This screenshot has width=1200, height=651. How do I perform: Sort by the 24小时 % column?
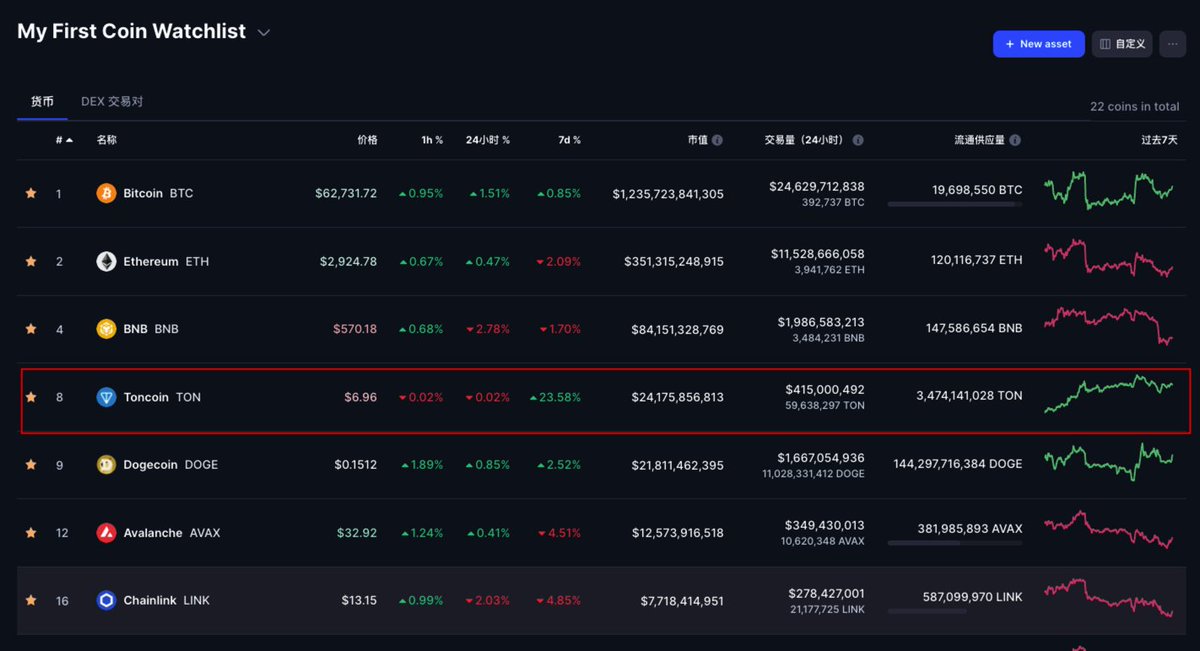pos(488,140)
